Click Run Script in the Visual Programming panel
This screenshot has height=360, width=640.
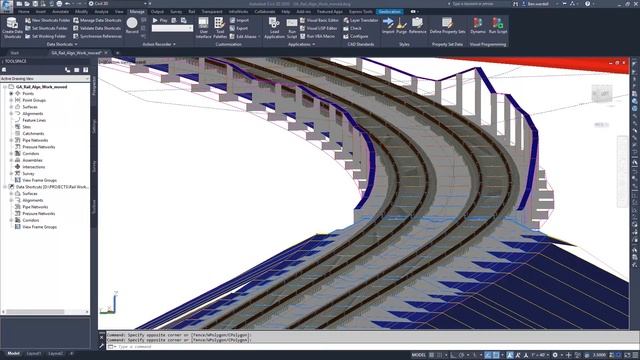[498, 25]
